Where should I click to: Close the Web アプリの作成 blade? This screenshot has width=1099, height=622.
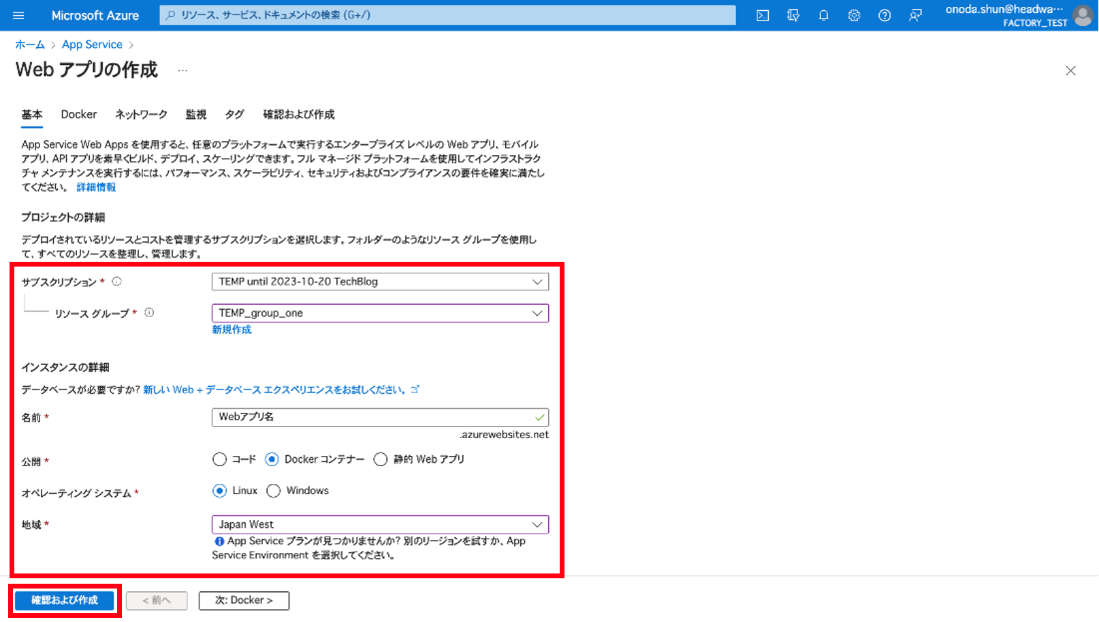[x=1070, y=71]
